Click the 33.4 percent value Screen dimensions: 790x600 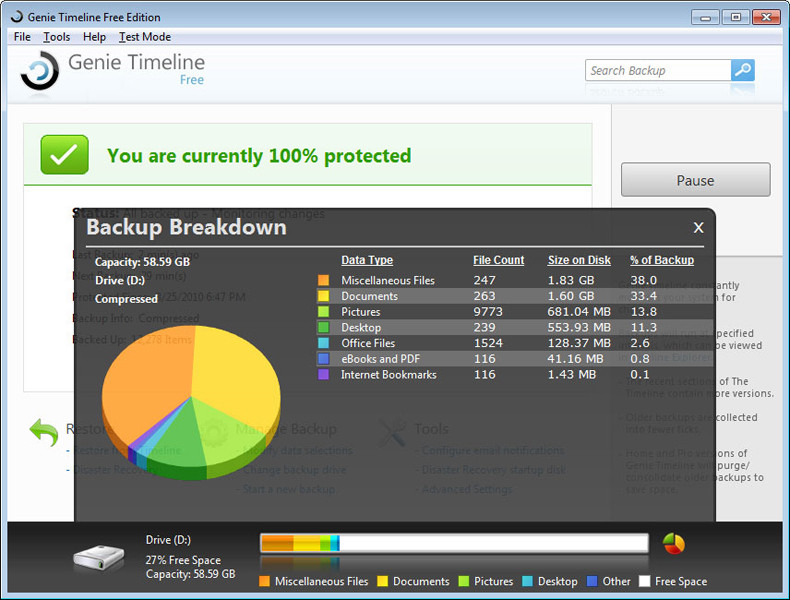[643, 296]
